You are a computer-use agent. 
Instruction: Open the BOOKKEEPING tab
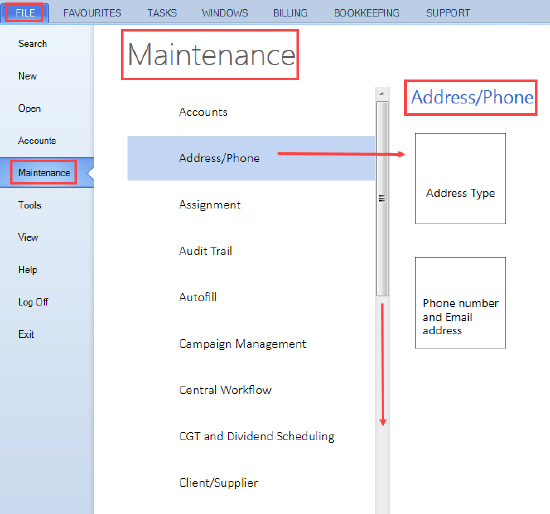[x=367, y=13]
